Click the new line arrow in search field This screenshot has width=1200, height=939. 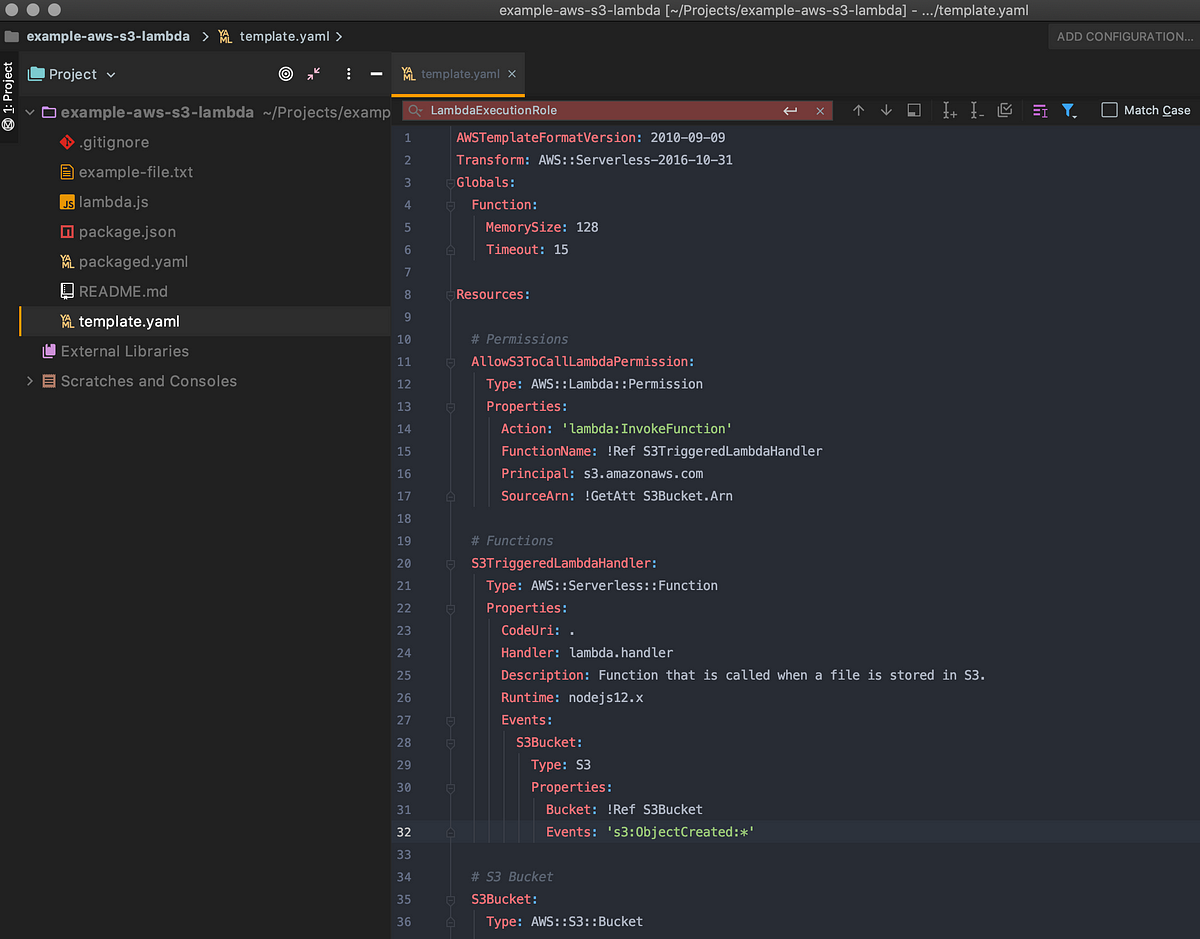pos(790,111)
